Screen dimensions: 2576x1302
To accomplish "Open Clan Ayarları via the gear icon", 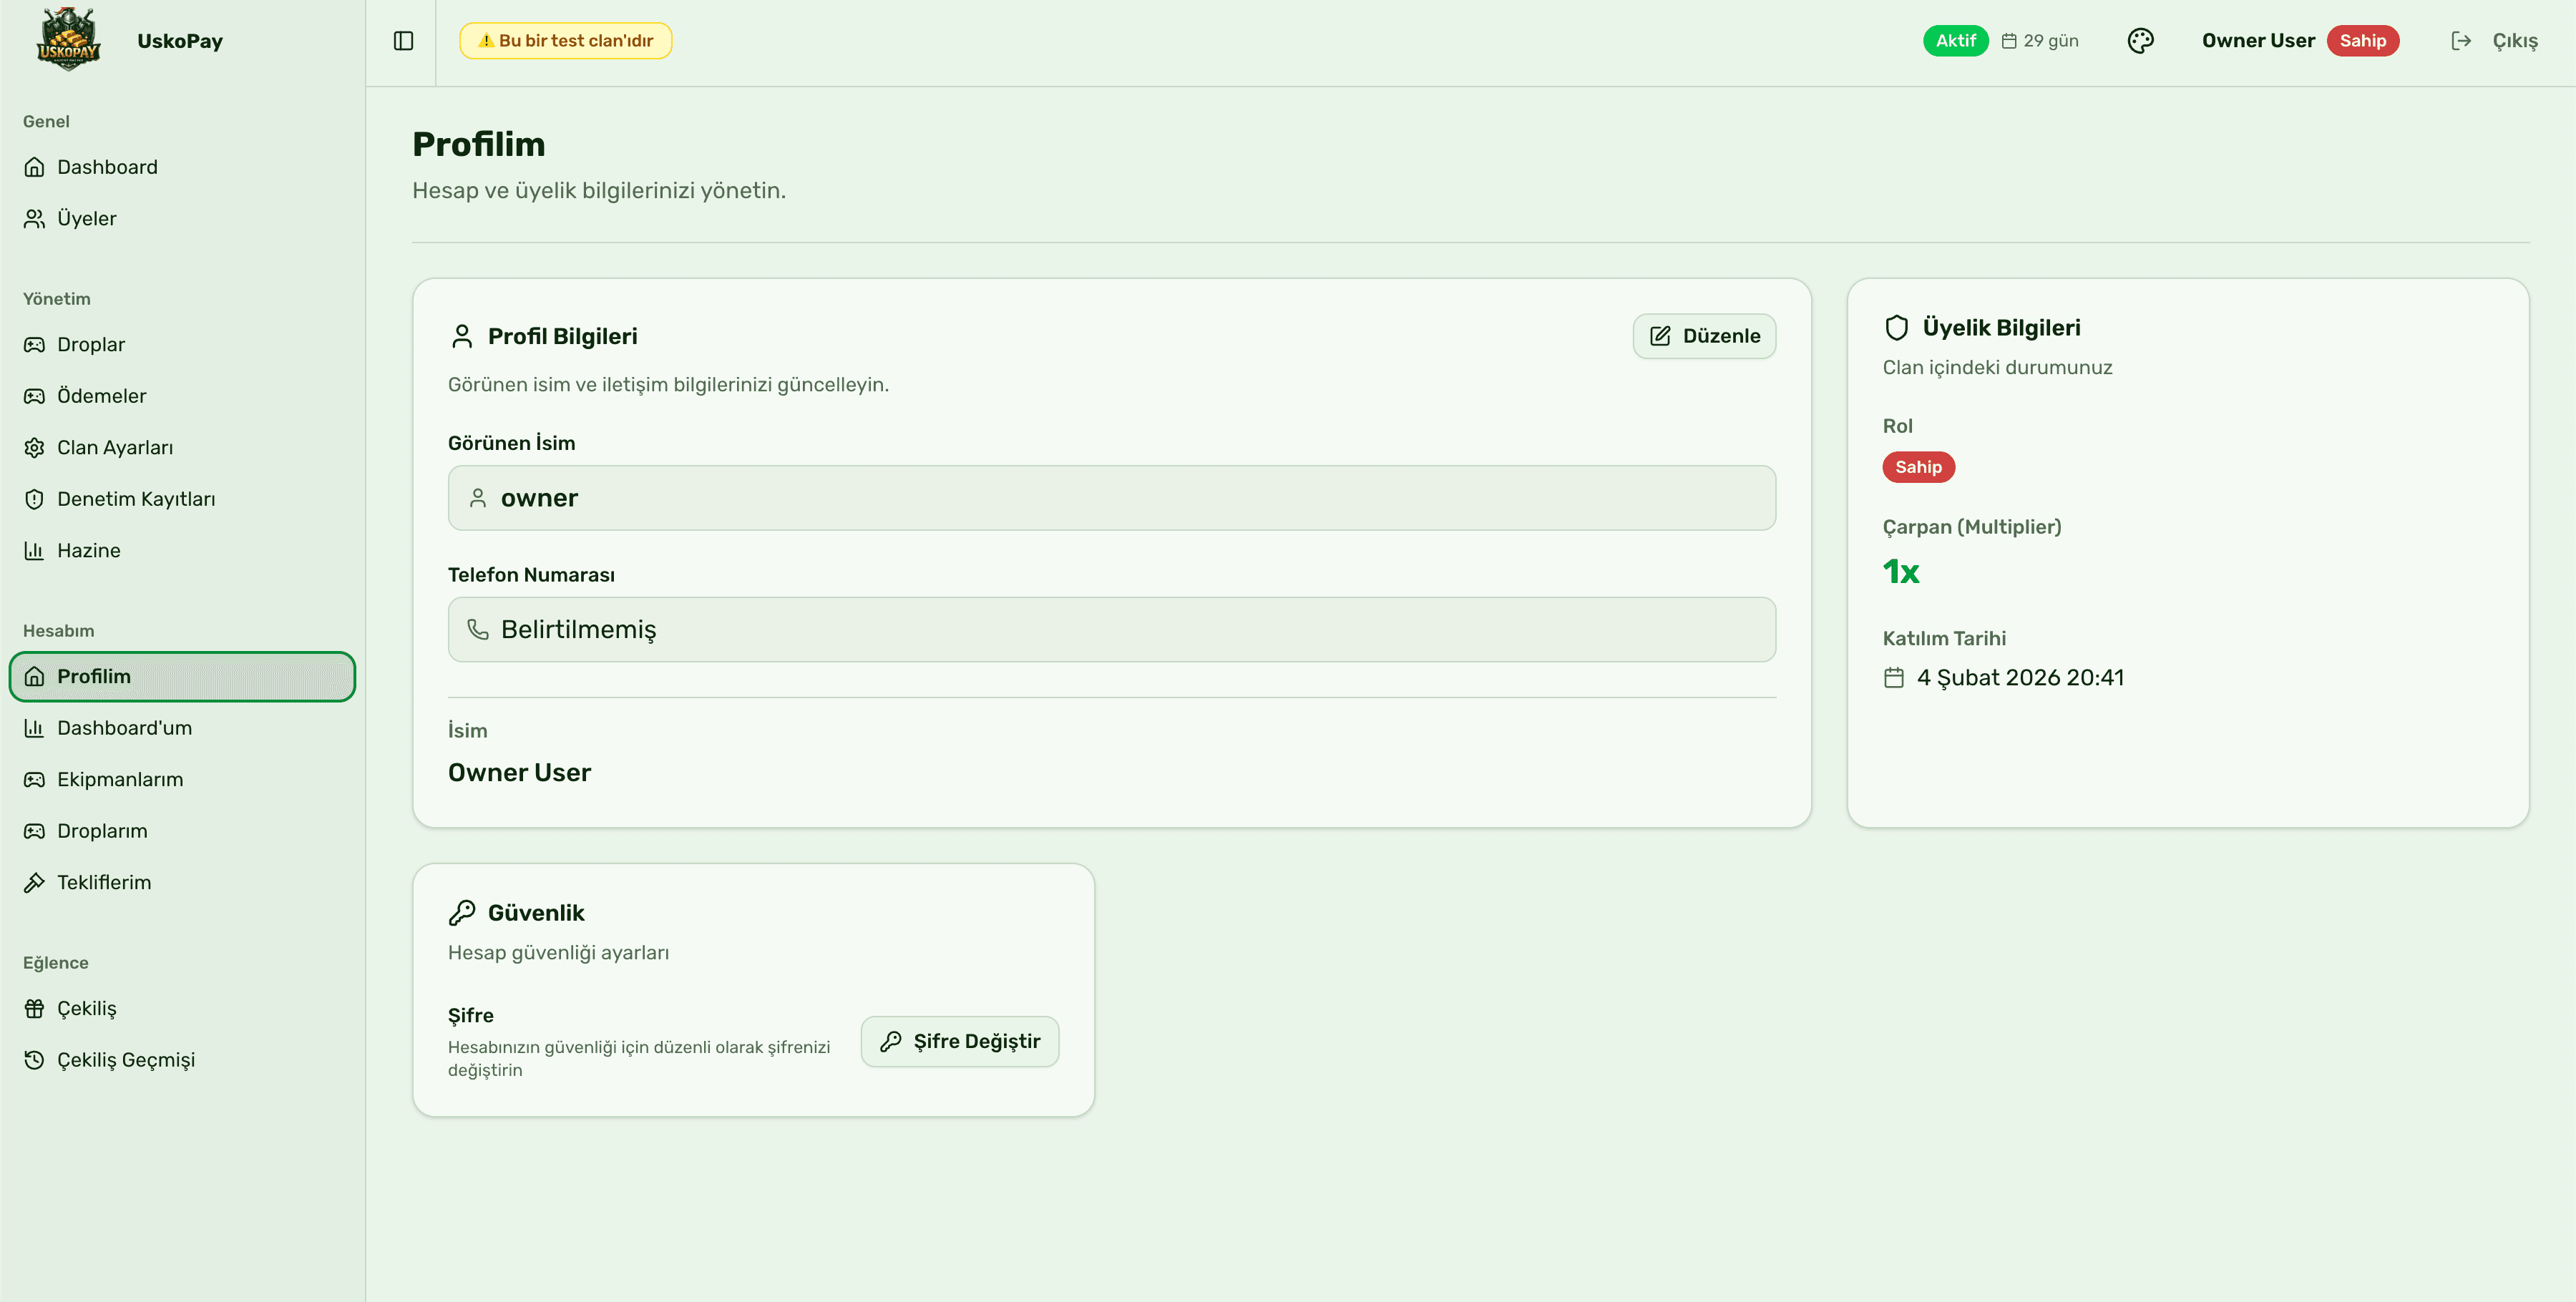I will (34, 447).
